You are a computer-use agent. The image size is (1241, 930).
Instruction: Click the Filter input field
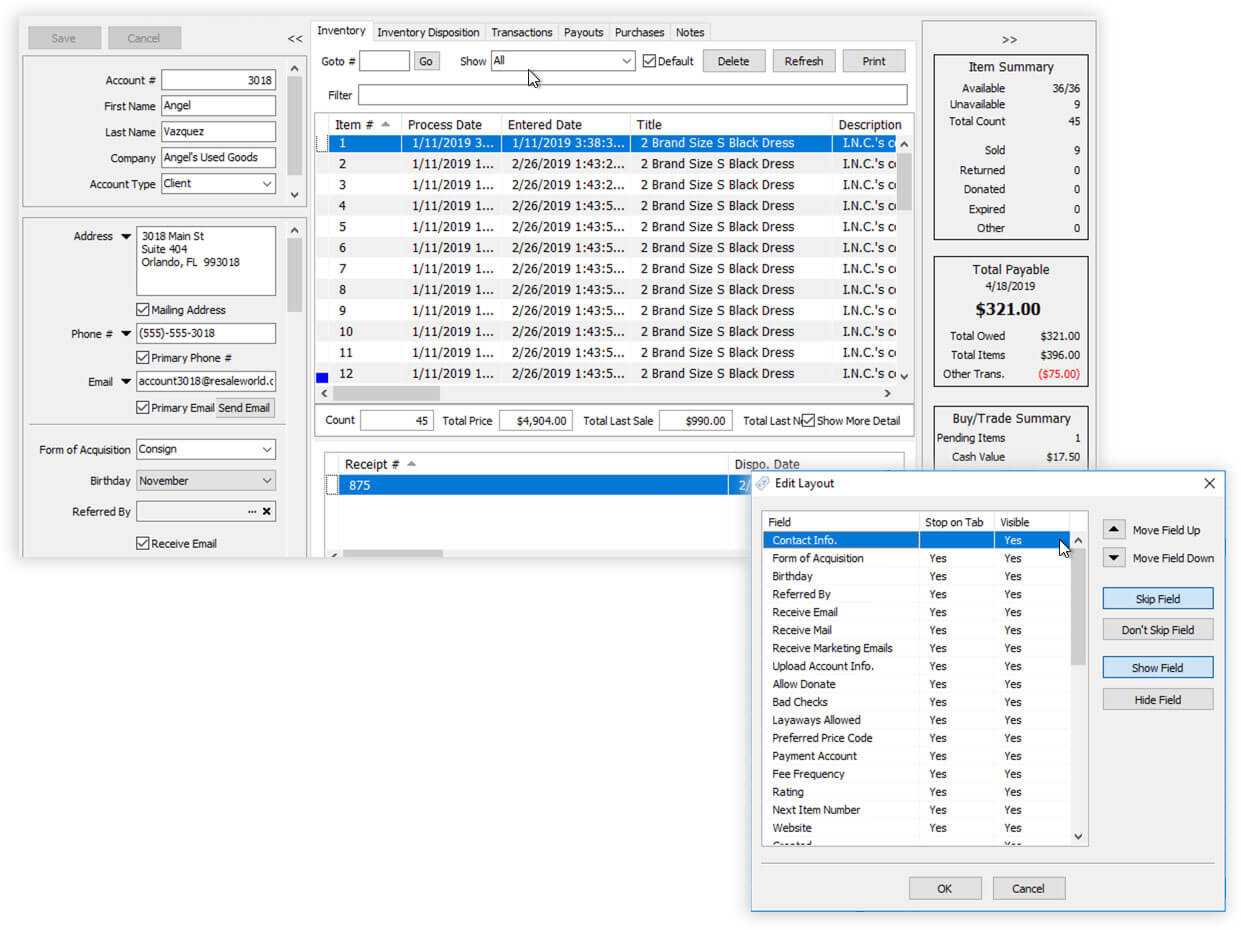(633, 95)
